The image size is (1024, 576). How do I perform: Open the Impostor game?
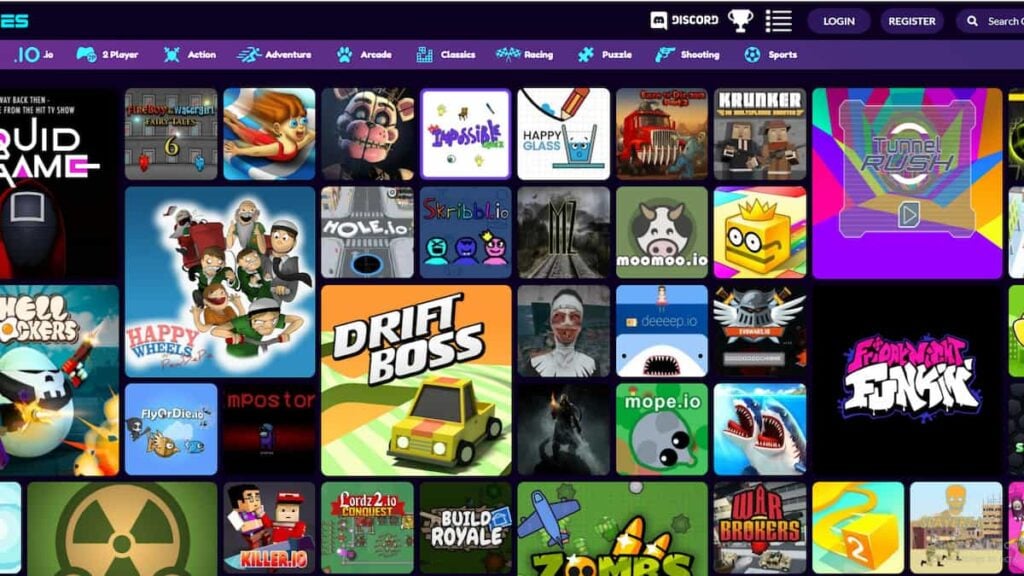tap(269, 429)
